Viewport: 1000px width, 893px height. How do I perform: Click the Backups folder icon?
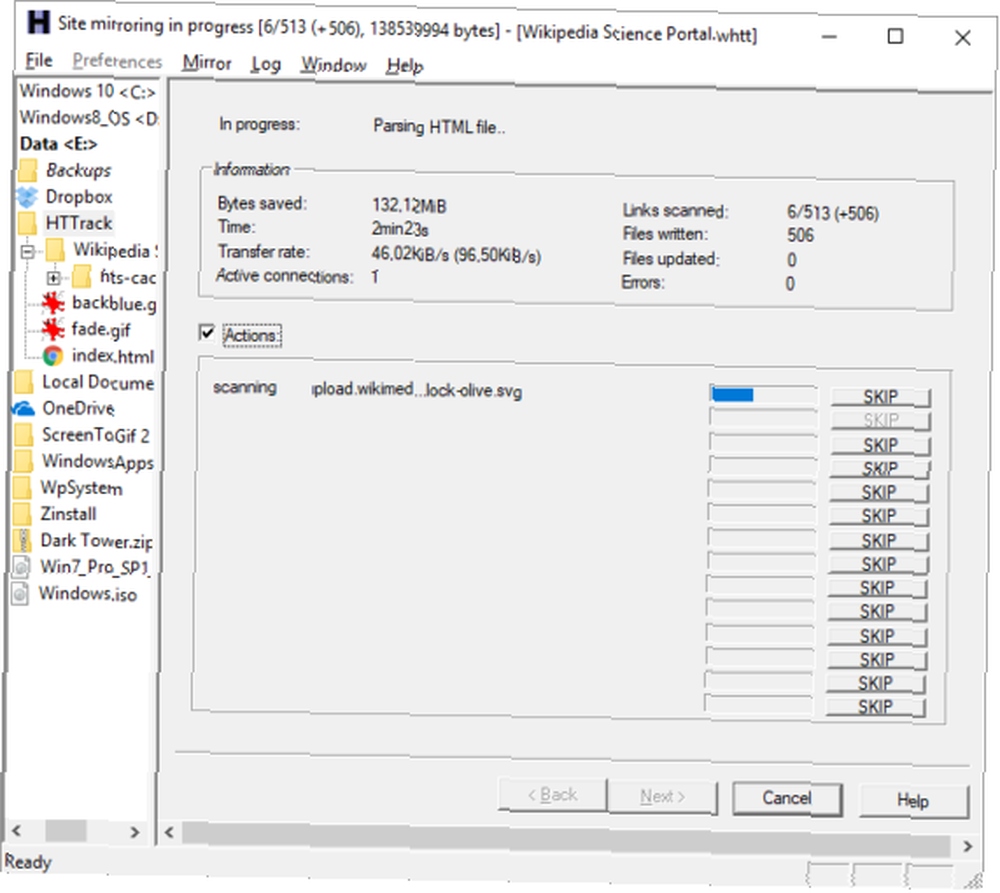tap(27, 170)
